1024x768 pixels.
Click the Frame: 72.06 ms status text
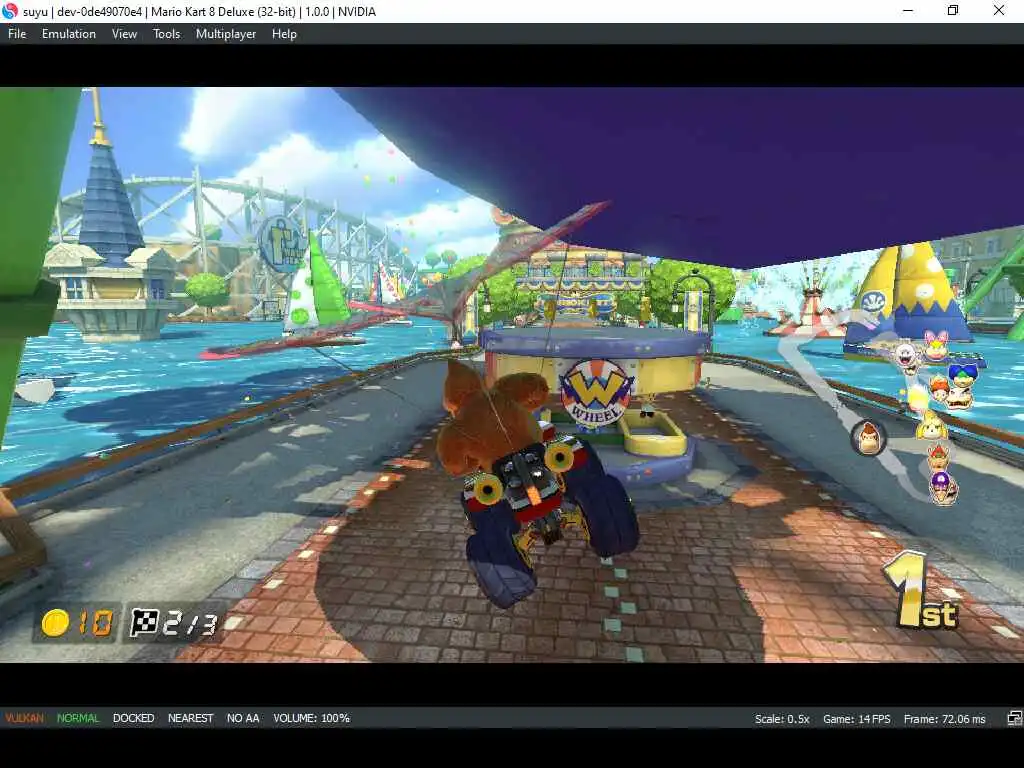coord(944,719)
